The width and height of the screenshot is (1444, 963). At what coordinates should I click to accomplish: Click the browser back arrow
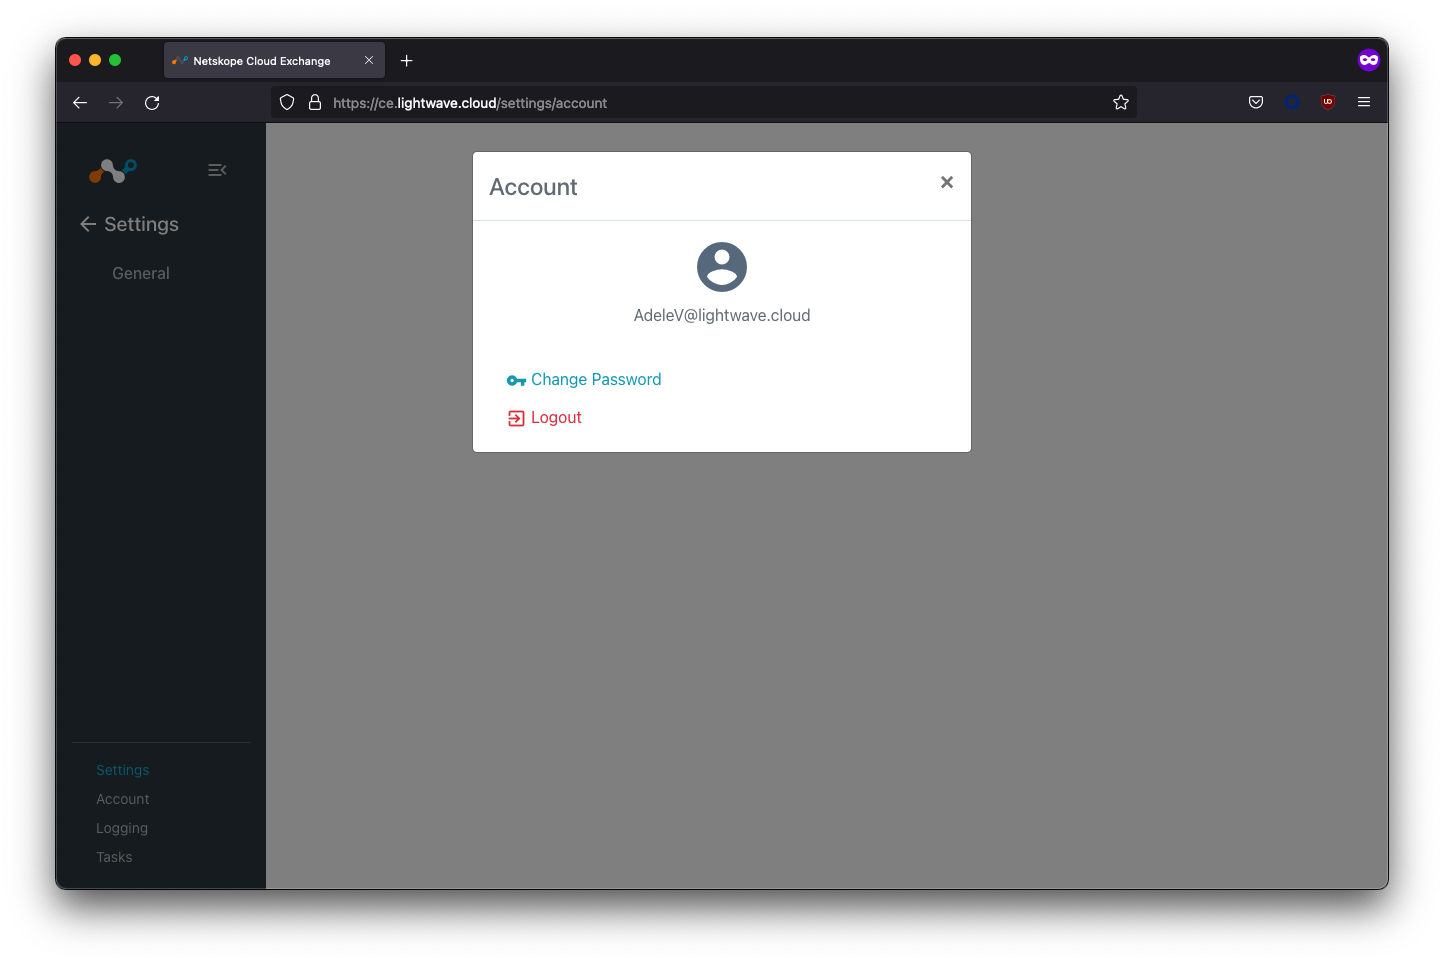coord(80,103)
